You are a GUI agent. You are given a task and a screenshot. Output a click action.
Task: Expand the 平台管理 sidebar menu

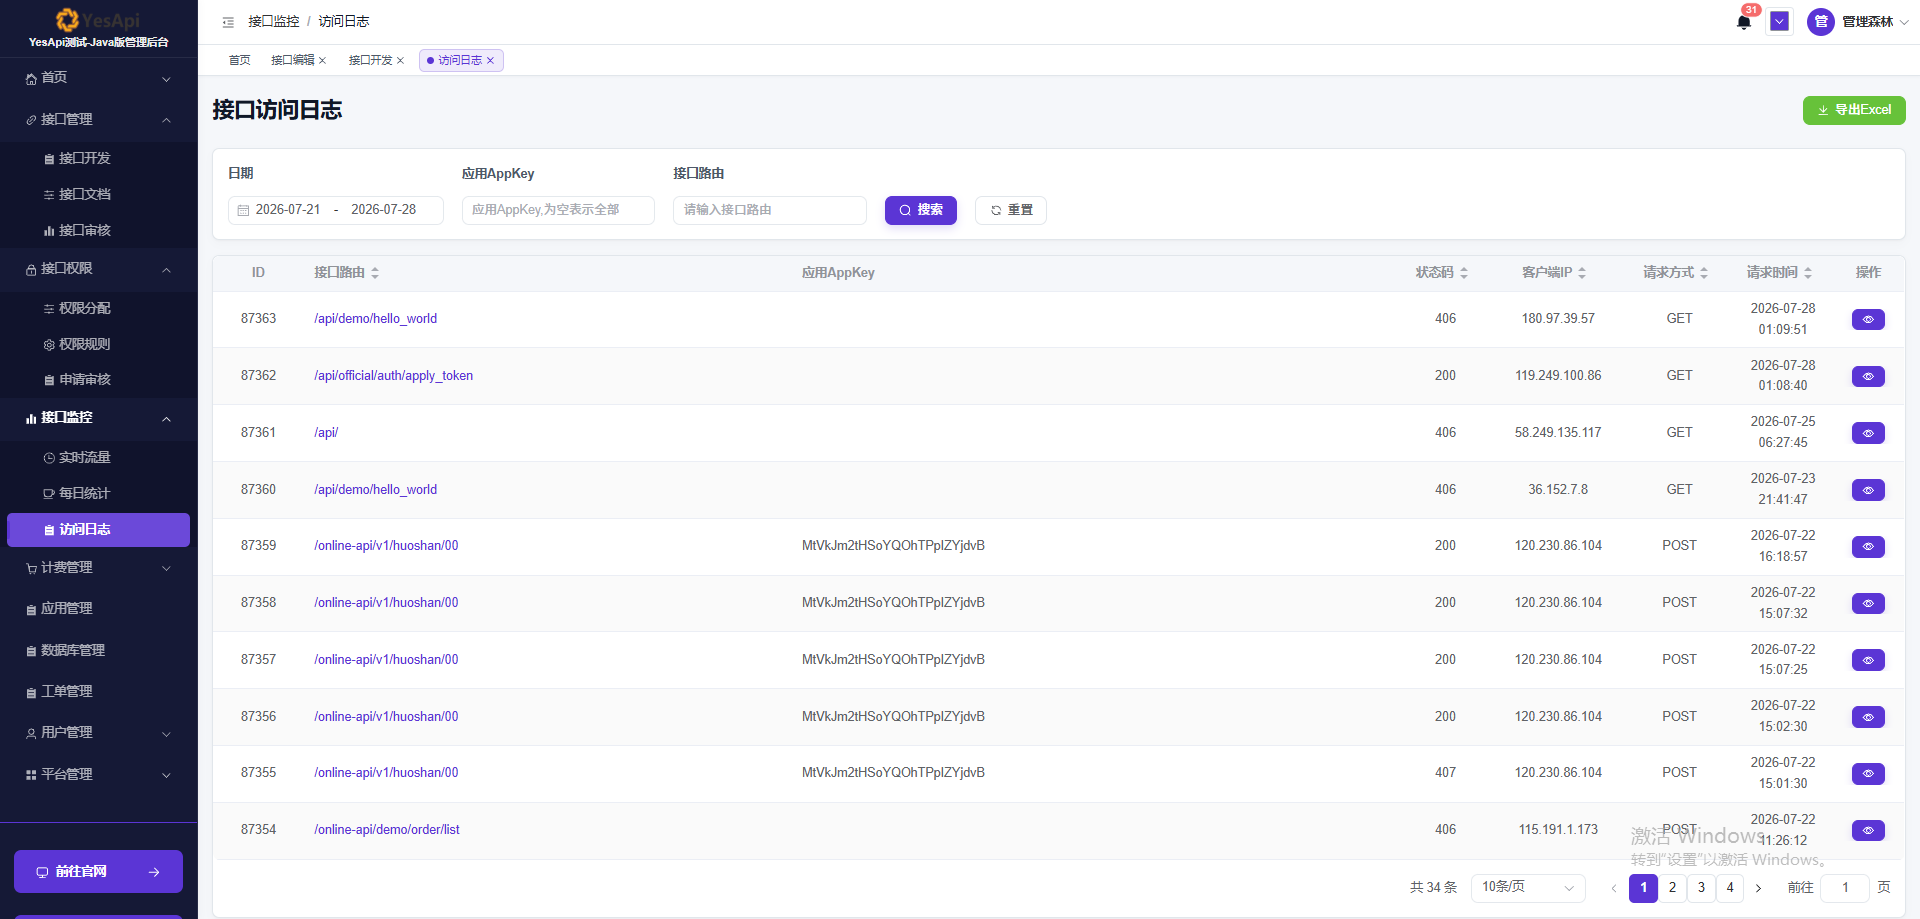[x=98, y=775]
